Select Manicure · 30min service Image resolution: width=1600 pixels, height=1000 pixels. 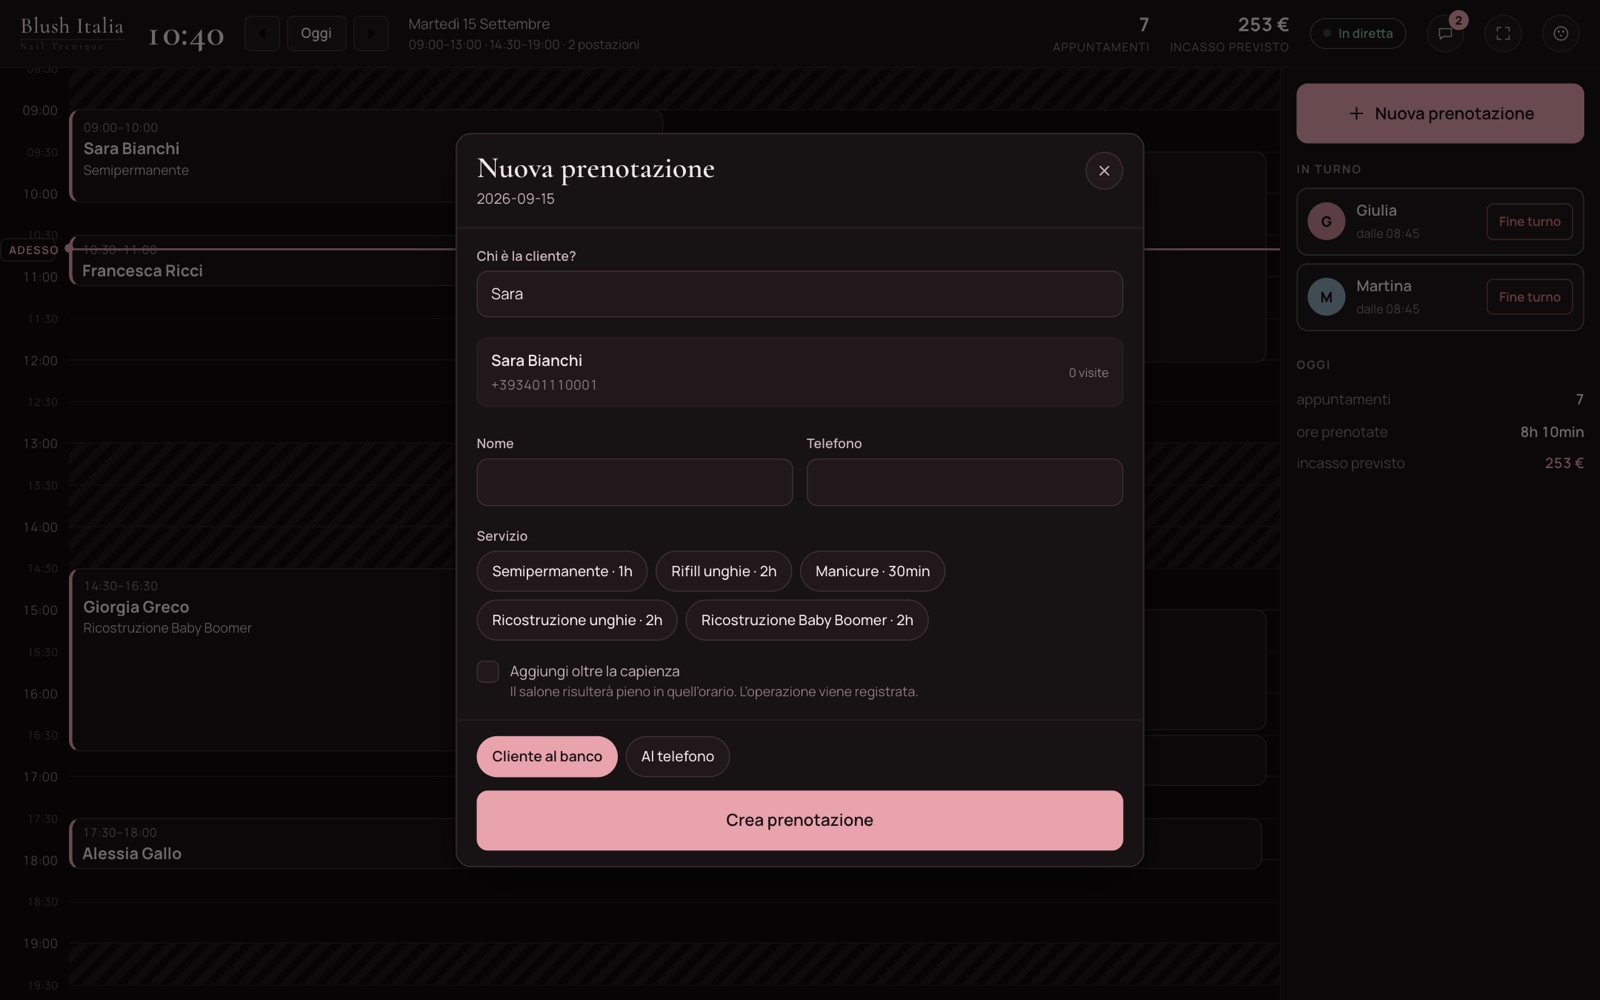[x=872, y=571]
